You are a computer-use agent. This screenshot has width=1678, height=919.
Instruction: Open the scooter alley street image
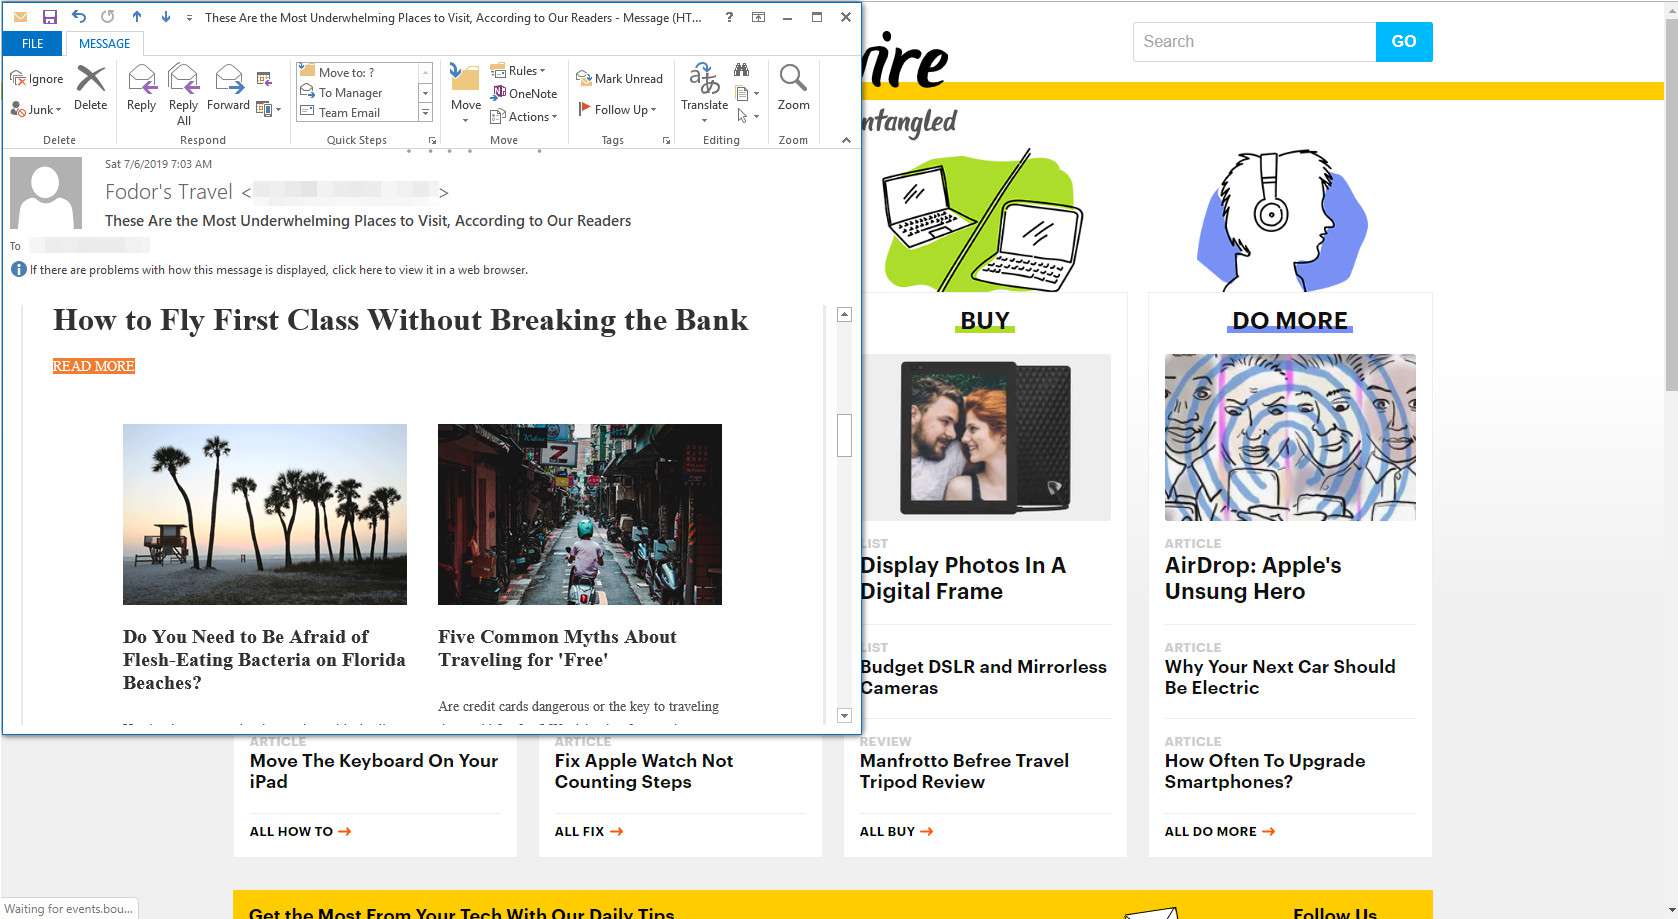[580, 514]
